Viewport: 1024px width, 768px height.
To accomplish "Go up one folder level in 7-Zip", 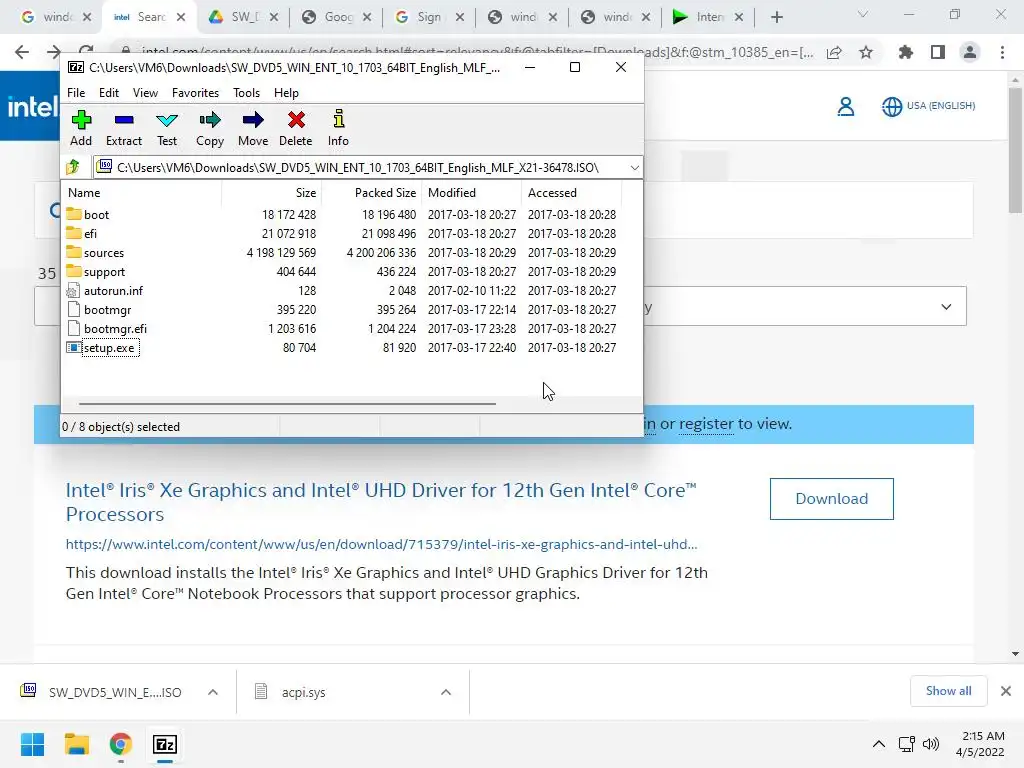I will 73,167.
